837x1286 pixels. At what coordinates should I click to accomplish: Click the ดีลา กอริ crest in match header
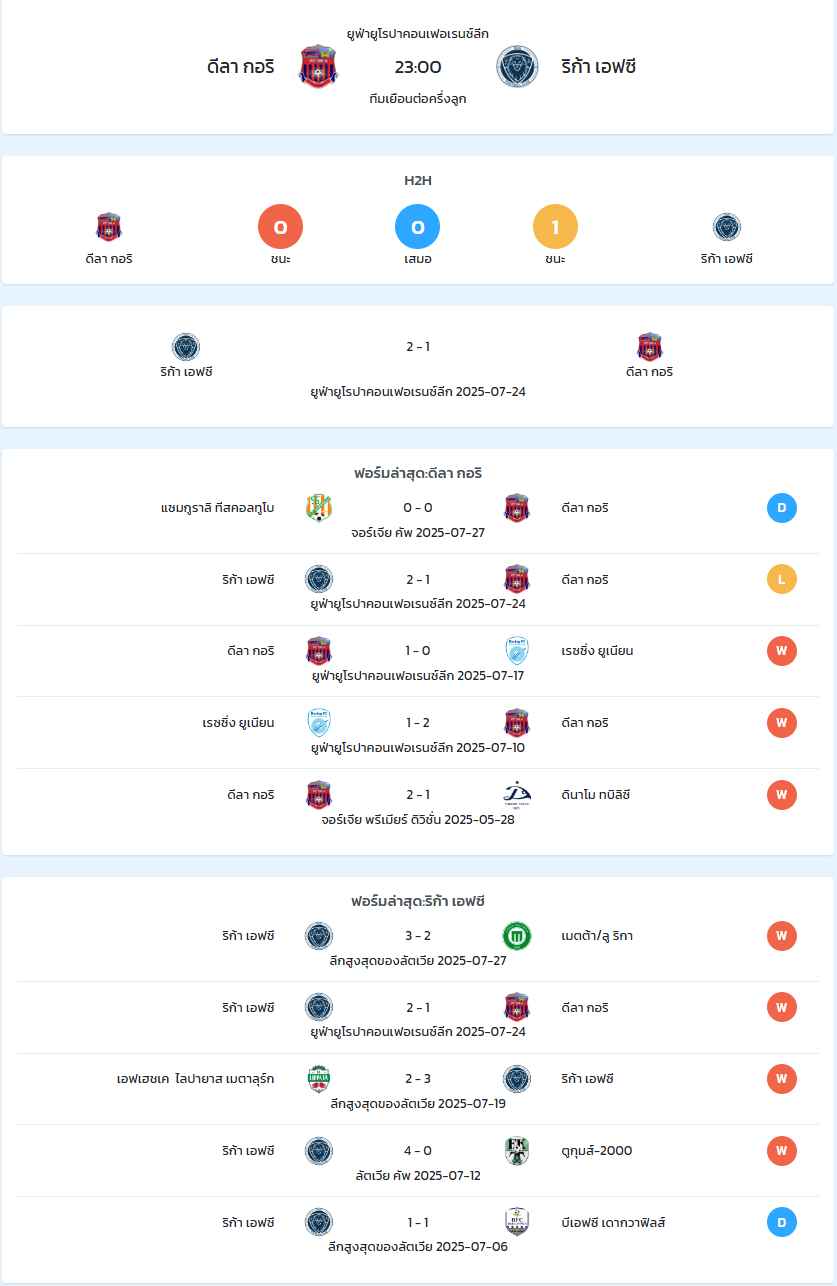tap(319, 66)
